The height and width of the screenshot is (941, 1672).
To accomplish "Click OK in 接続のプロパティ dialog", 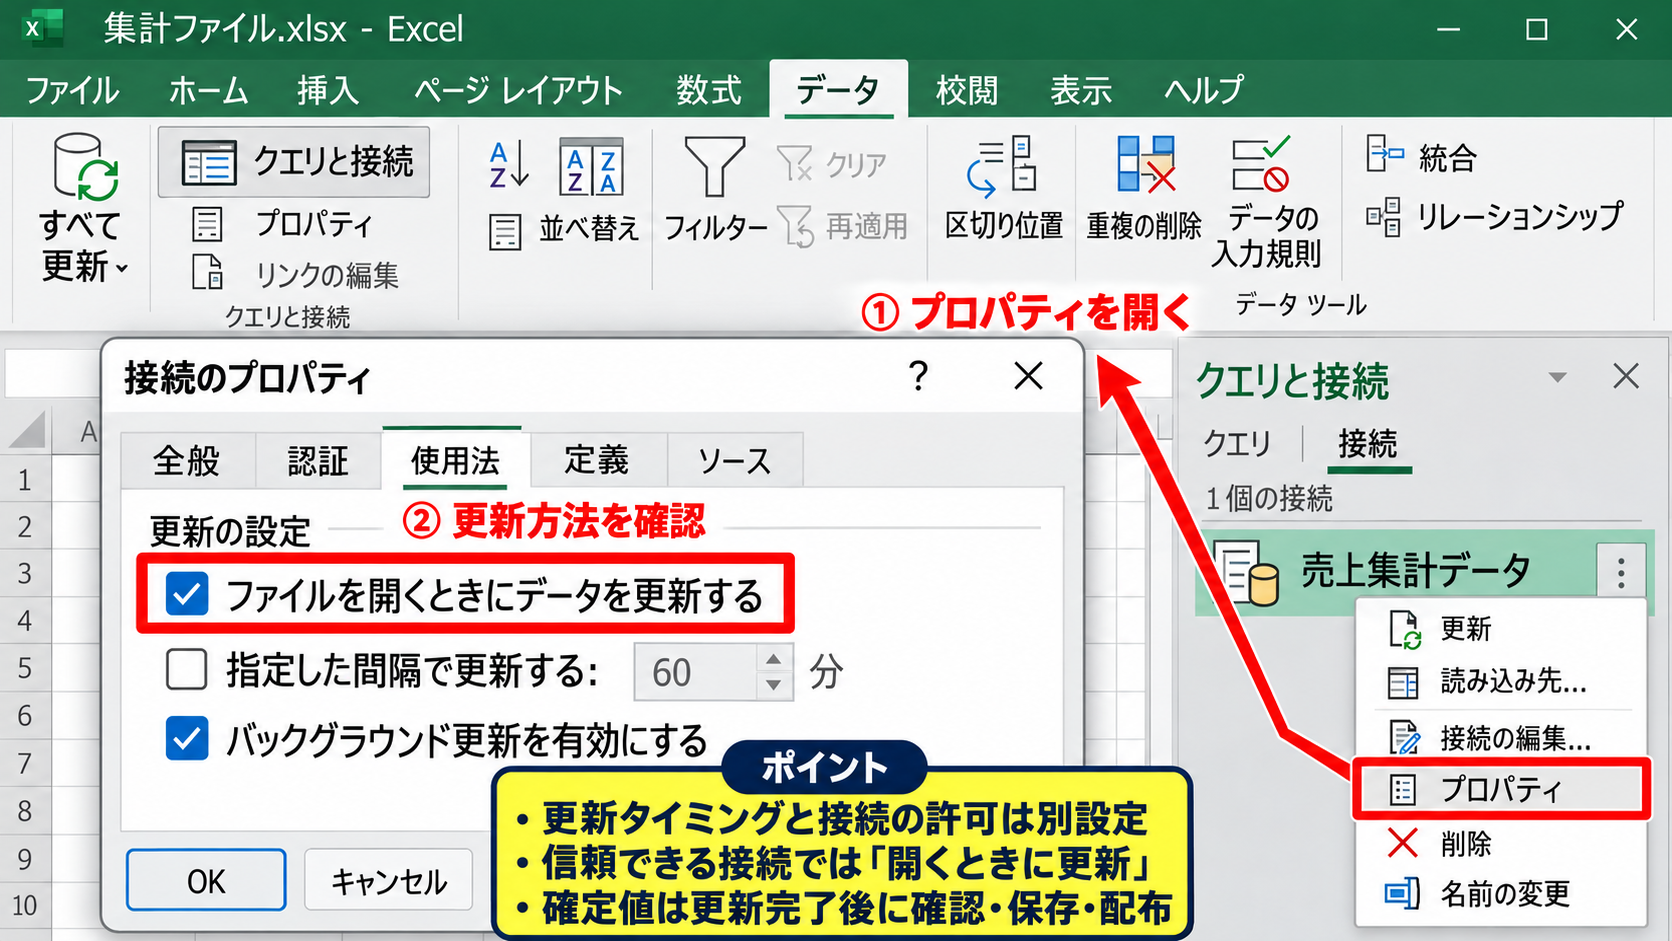I will click(x=206, y=881).
